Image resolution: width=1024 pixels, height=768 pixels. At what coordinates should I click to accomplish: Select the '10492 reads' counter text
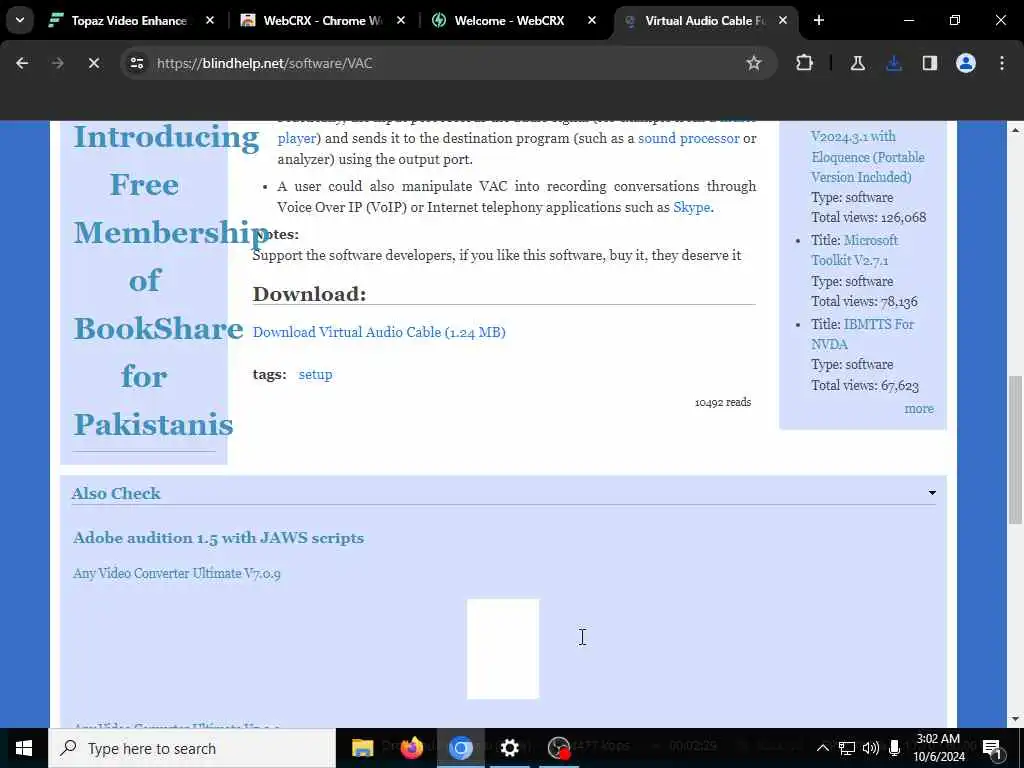tap(723, 402)
